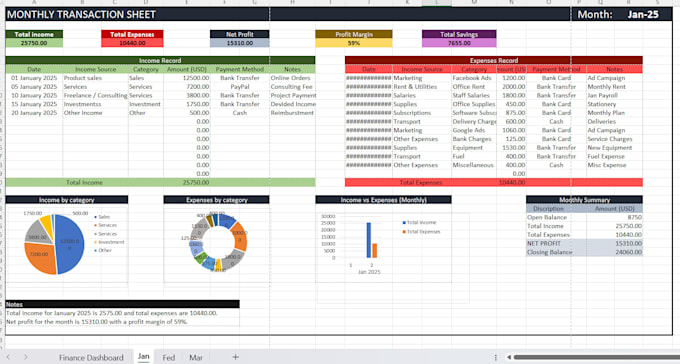Select the Staff Salaries category cell
Viewport: 680px width, 364px height.
click(474, 95)
